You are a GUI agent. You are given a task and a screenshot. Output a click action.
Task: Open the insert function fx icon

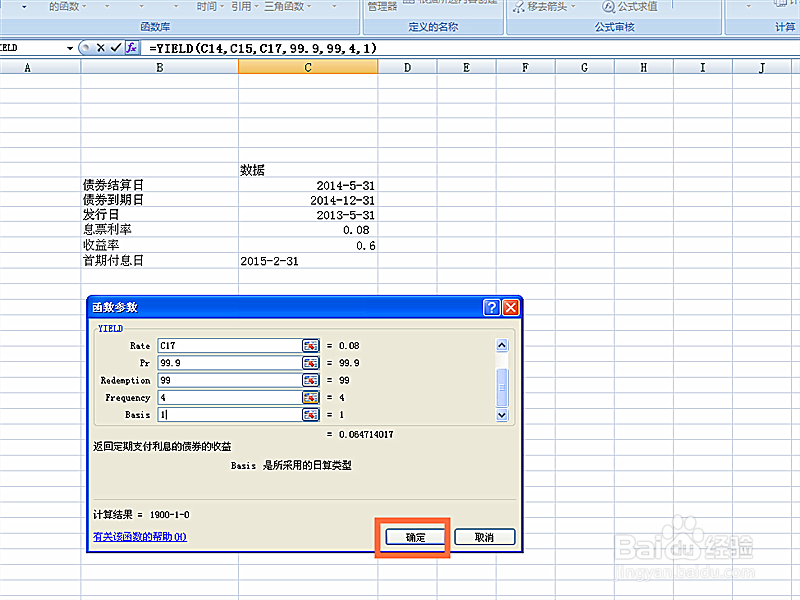point(132,48)
